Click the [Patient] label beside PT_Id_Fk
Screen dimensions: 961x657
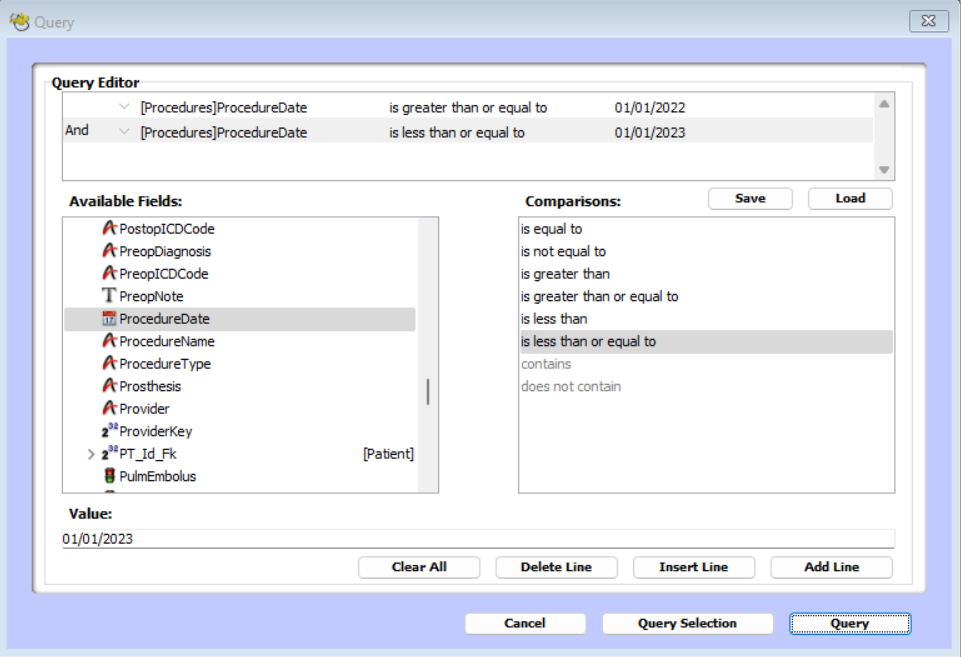(x=389, y=454)
